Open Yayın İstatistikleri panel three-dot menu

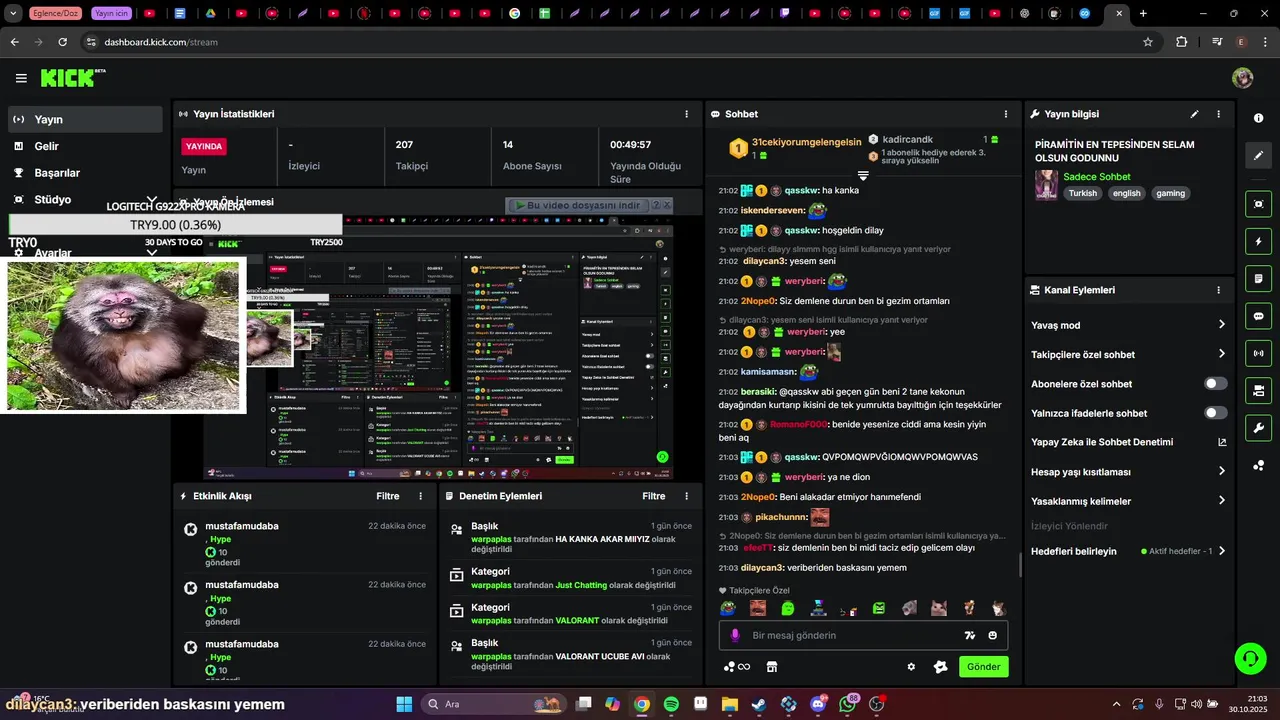(x=686, y=114)
